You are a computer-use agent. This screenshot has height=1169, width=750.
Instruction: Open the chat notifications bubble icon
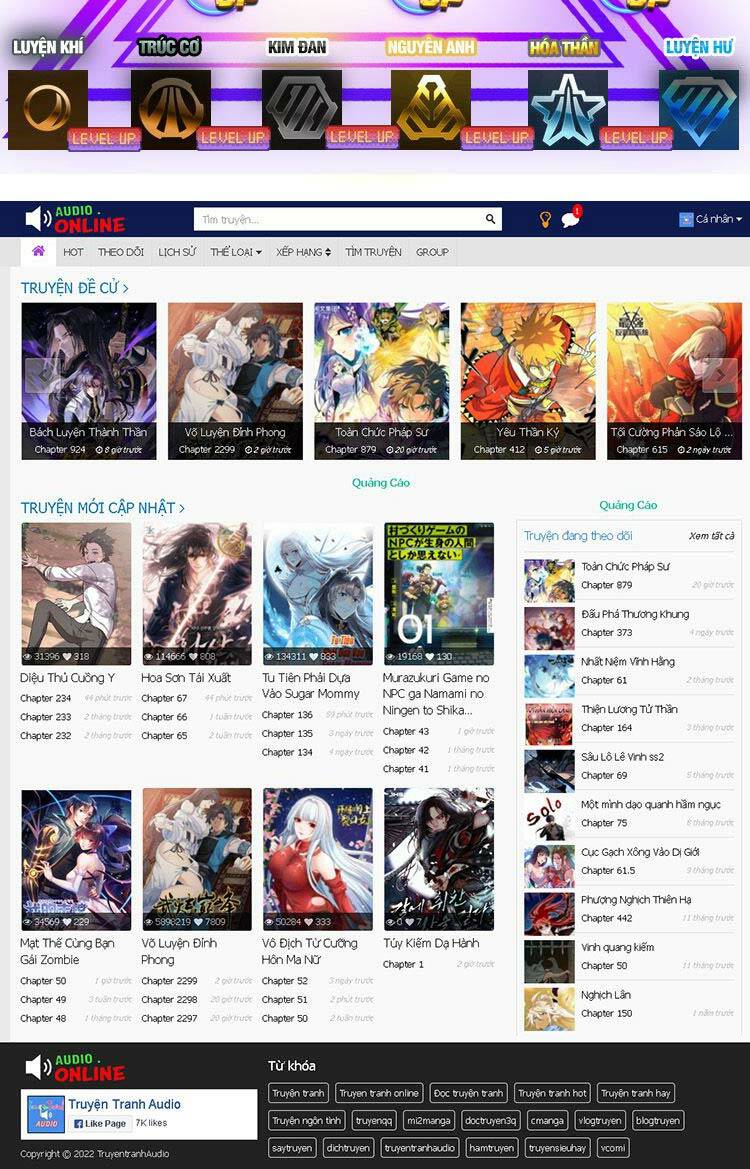coord(570,219)
